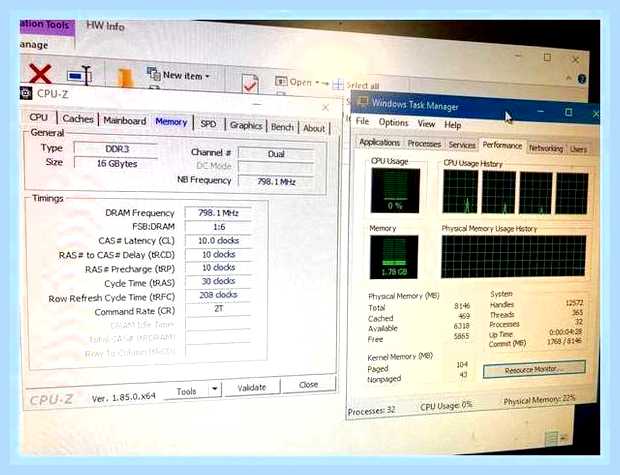Click the Cycle Time 30 clocks value
Viewport: 620px width, 475px height.
218,281
